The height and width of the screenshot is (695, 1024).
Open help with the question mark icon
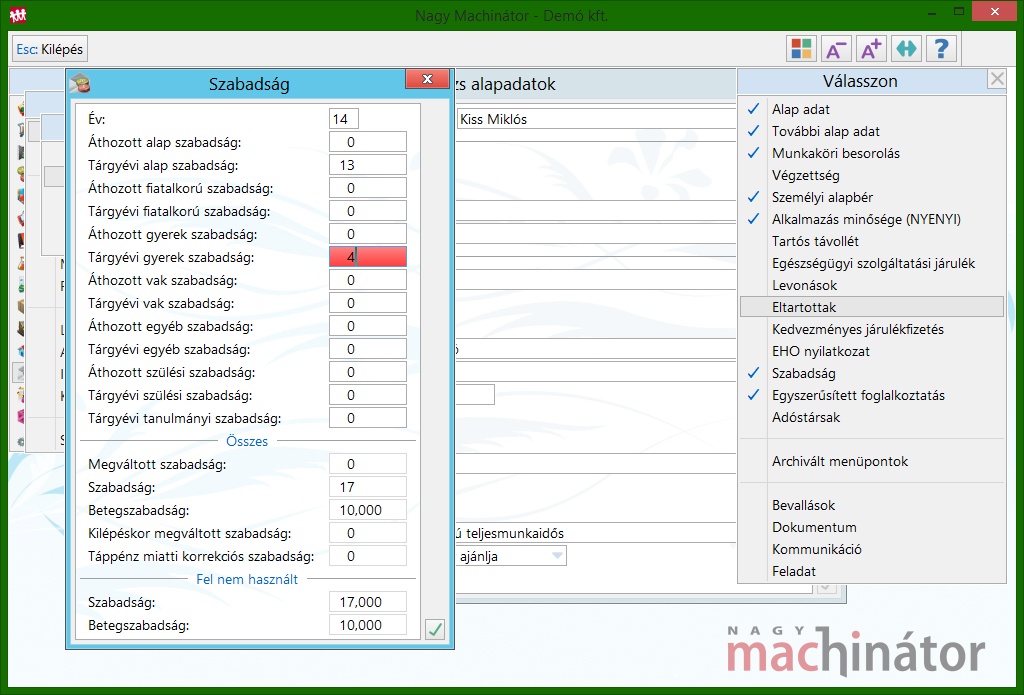coord(941,49)
